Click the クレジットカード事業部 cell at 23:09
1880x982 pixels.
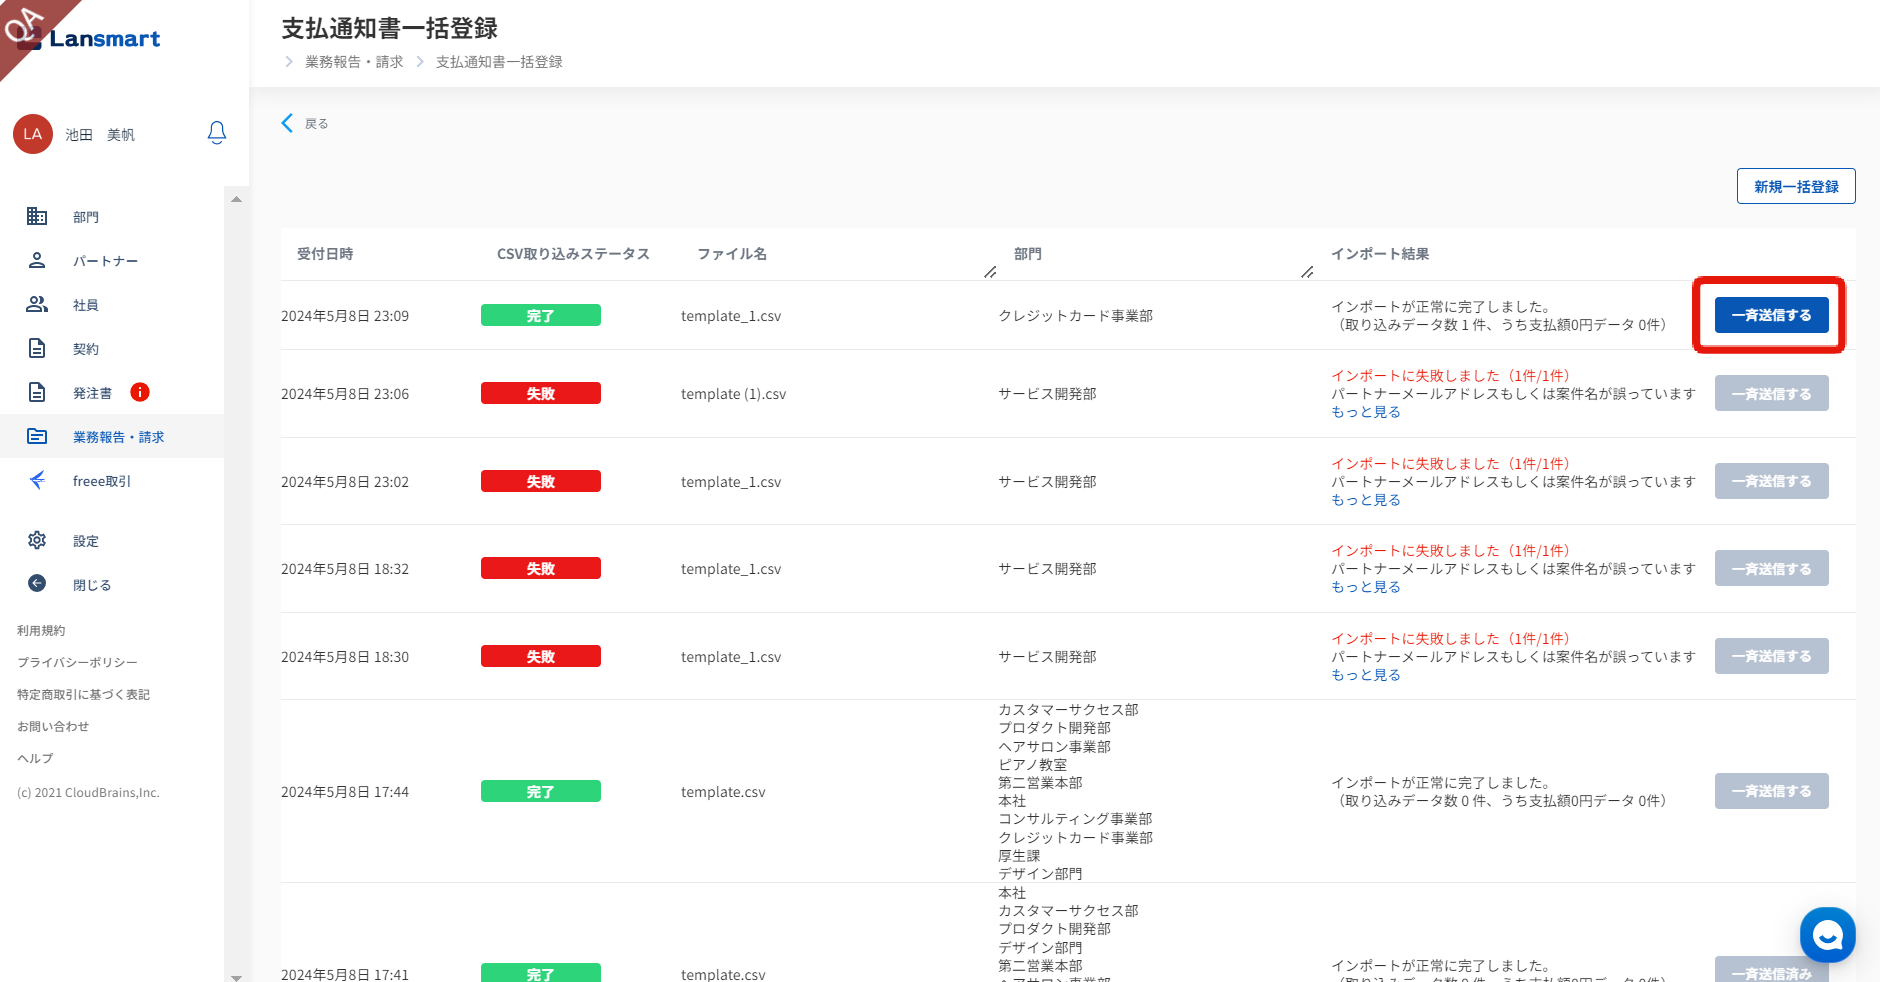(x=1075, y=316)
